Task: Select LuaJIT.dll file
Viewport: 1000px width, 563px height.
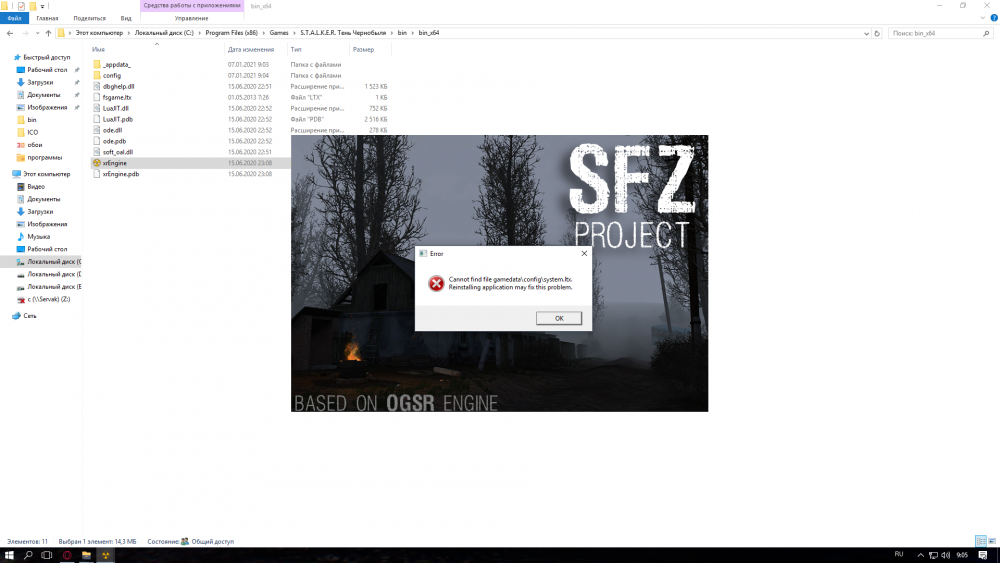Action: [x=115, y=108]
